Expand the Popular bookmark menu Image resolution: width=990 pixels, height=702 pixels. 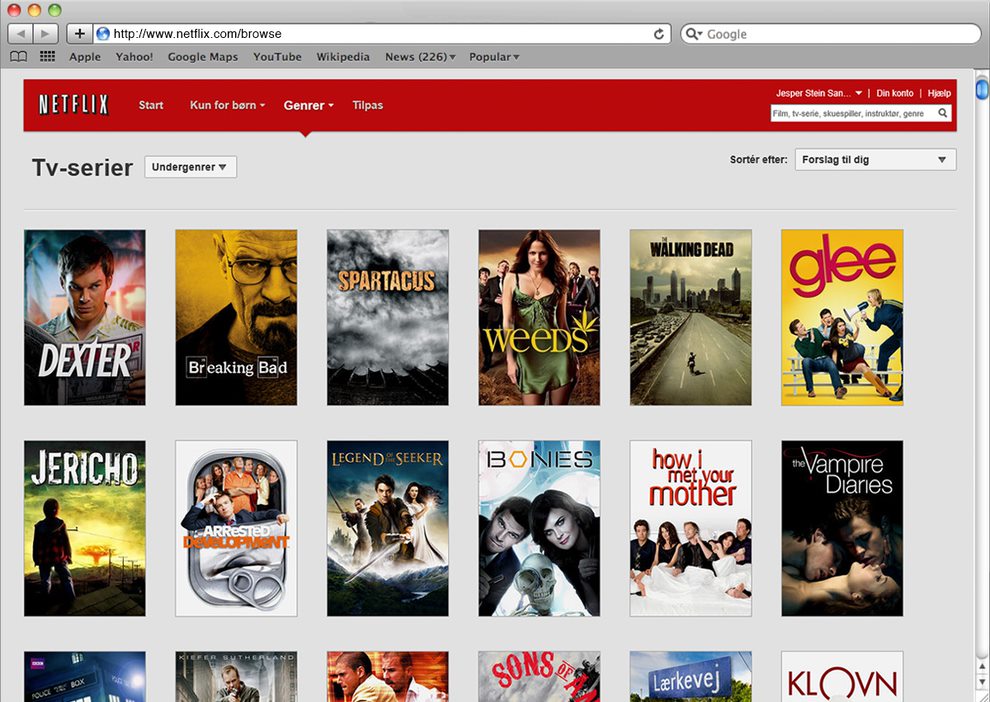494,57
